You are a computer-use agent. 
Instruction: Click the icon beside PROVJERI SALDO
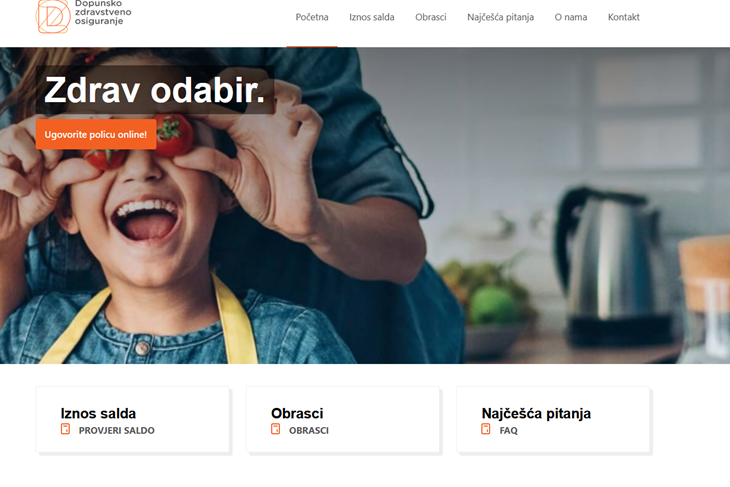[65, 429]
